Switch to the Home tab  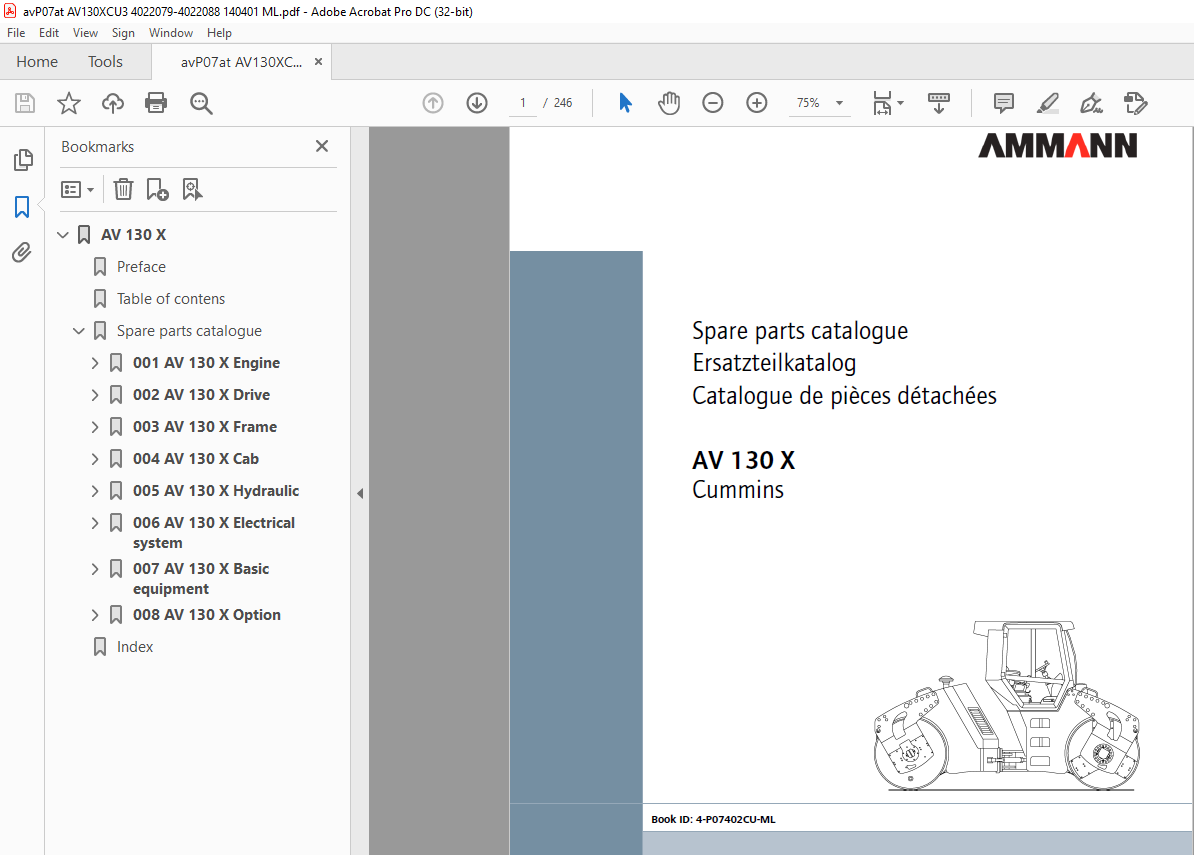[37, 62]
